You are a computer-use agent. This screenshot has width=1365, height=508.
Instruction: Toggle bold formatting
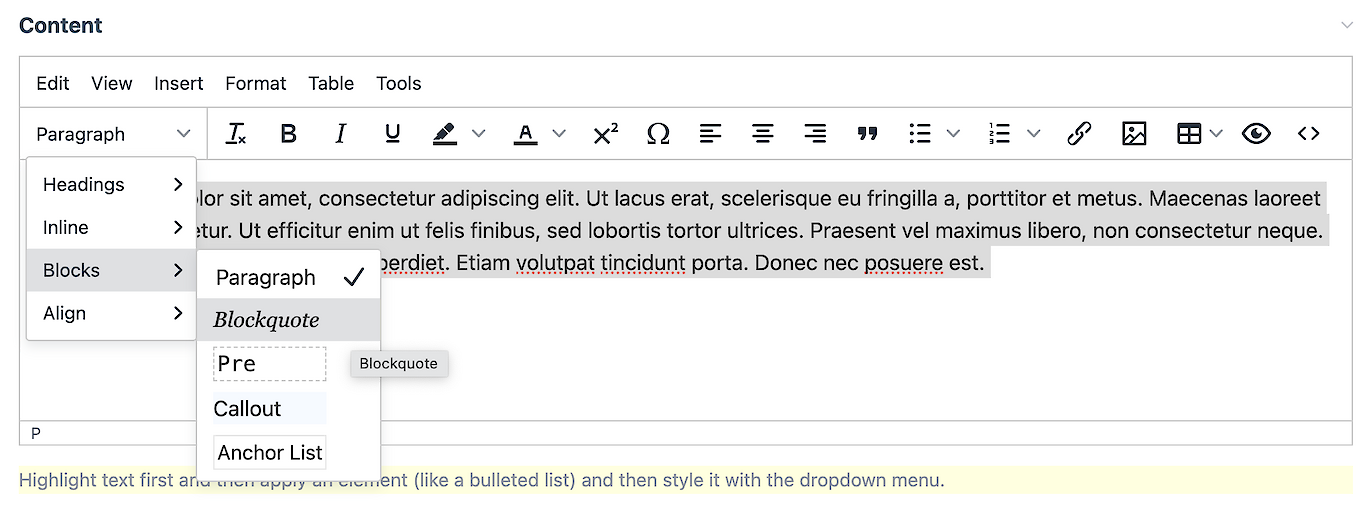click(288, 134)
